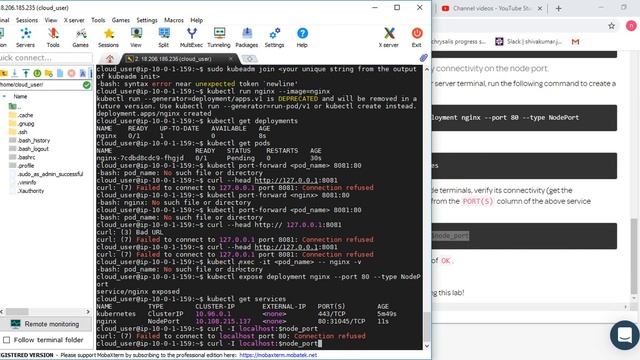Confirm path with green check icon

pos(87,85)
